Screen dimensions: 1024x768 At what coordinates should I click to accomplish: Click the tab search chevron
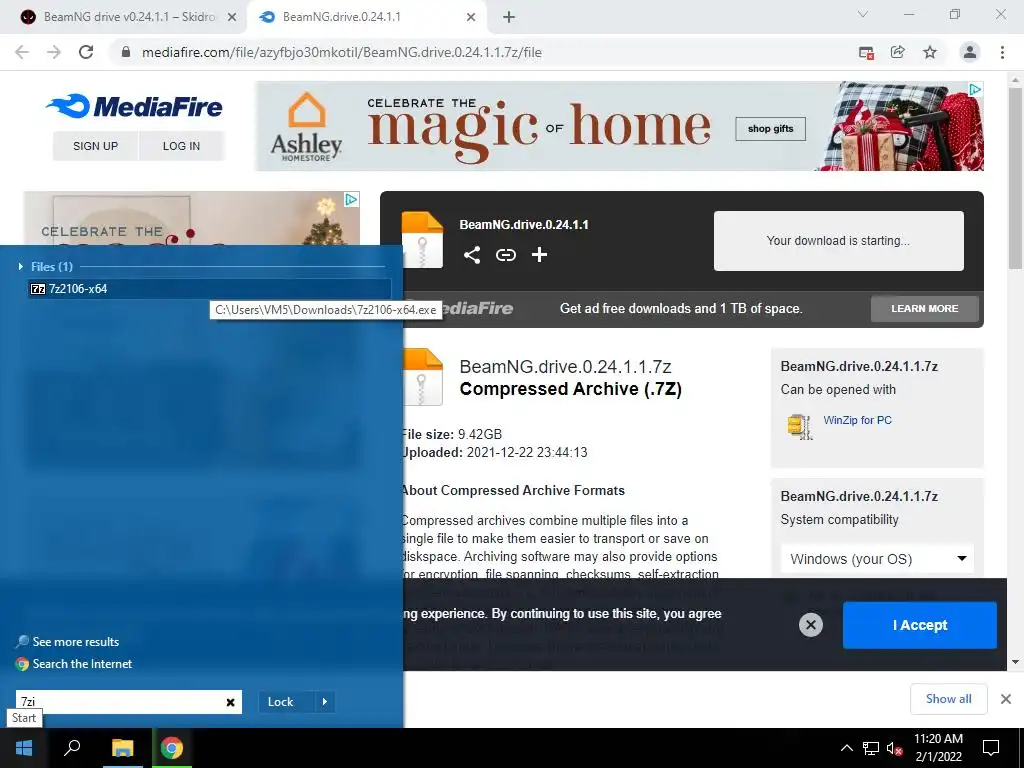[863, 14]
